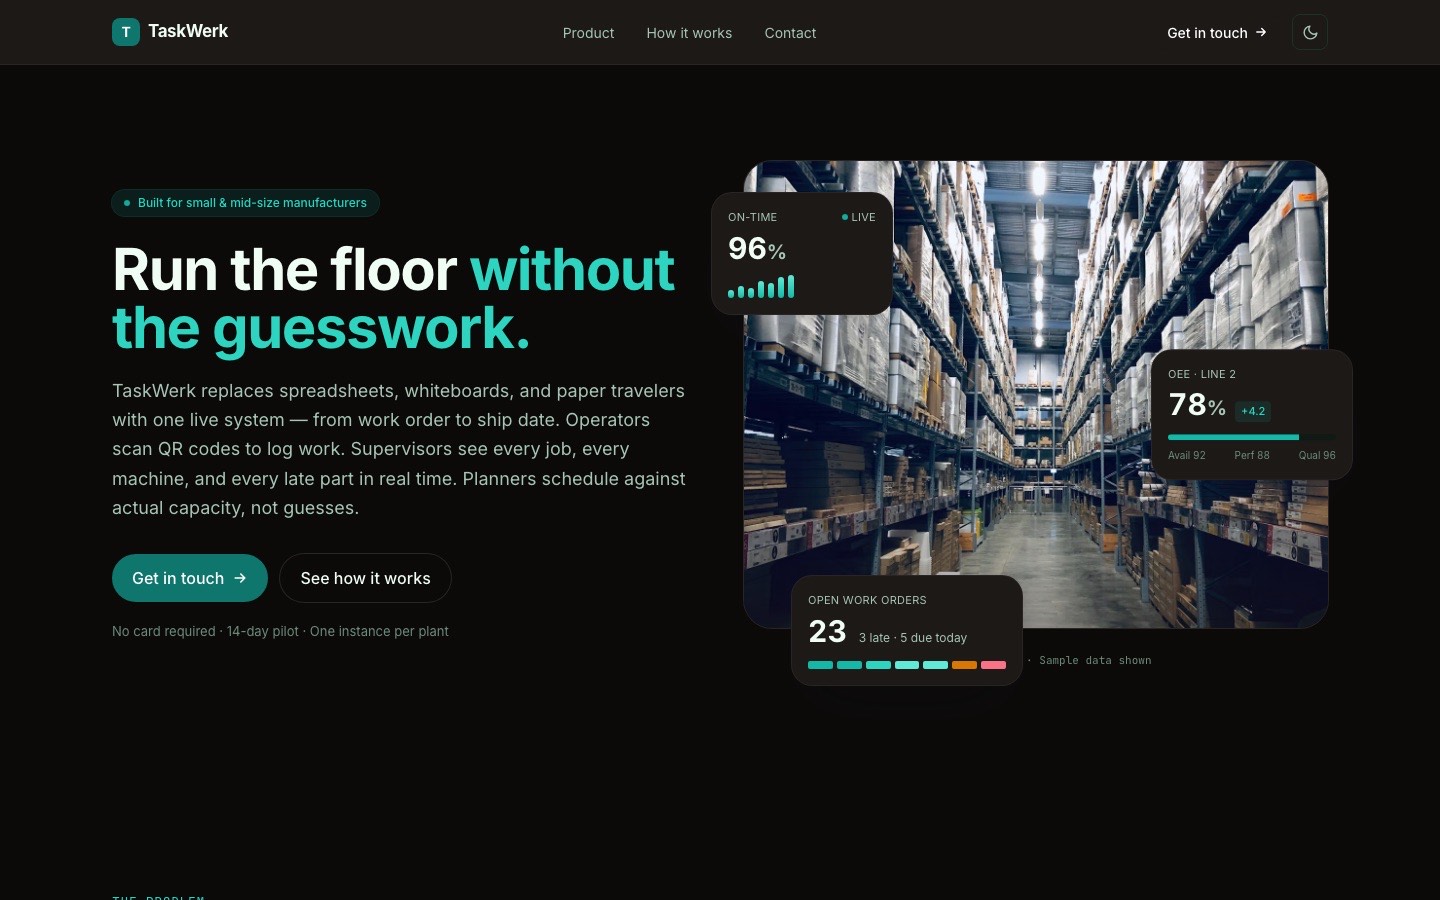This screenshot has height=900, width=1440.
Task: Click the header Get in touch link
Action: 1217,33
